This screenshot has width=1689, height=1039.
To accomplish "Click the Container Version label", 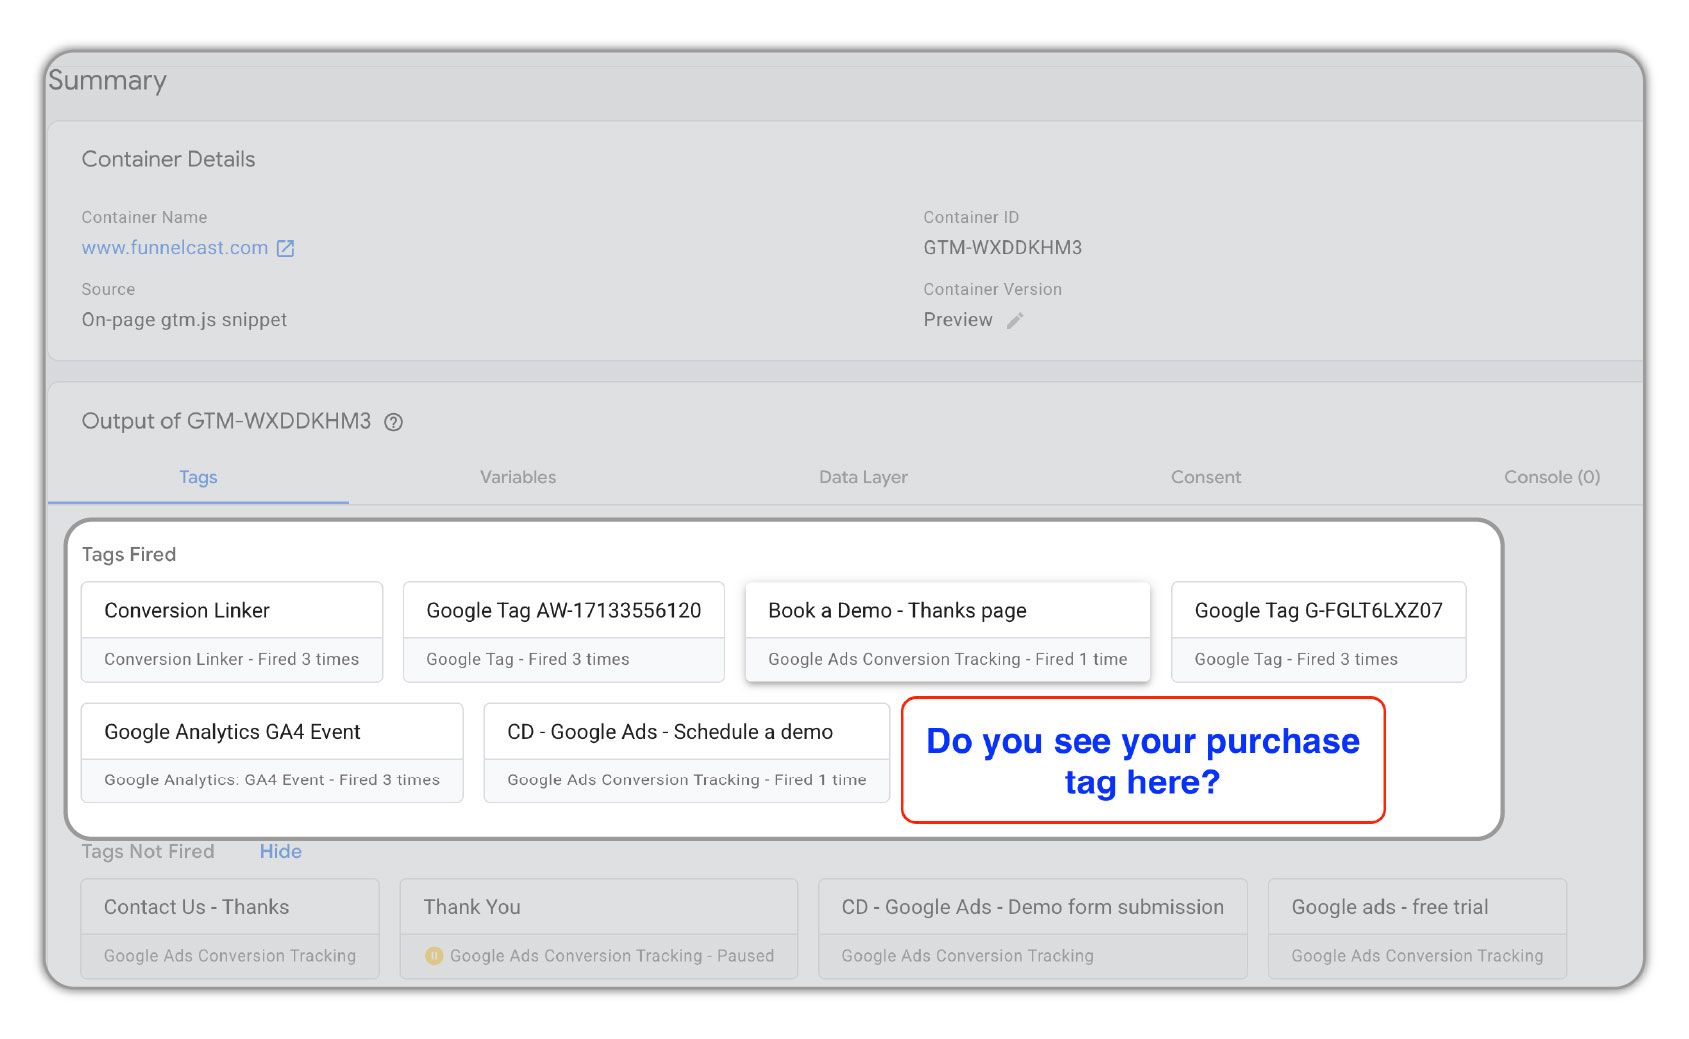I will click(992, 289).
